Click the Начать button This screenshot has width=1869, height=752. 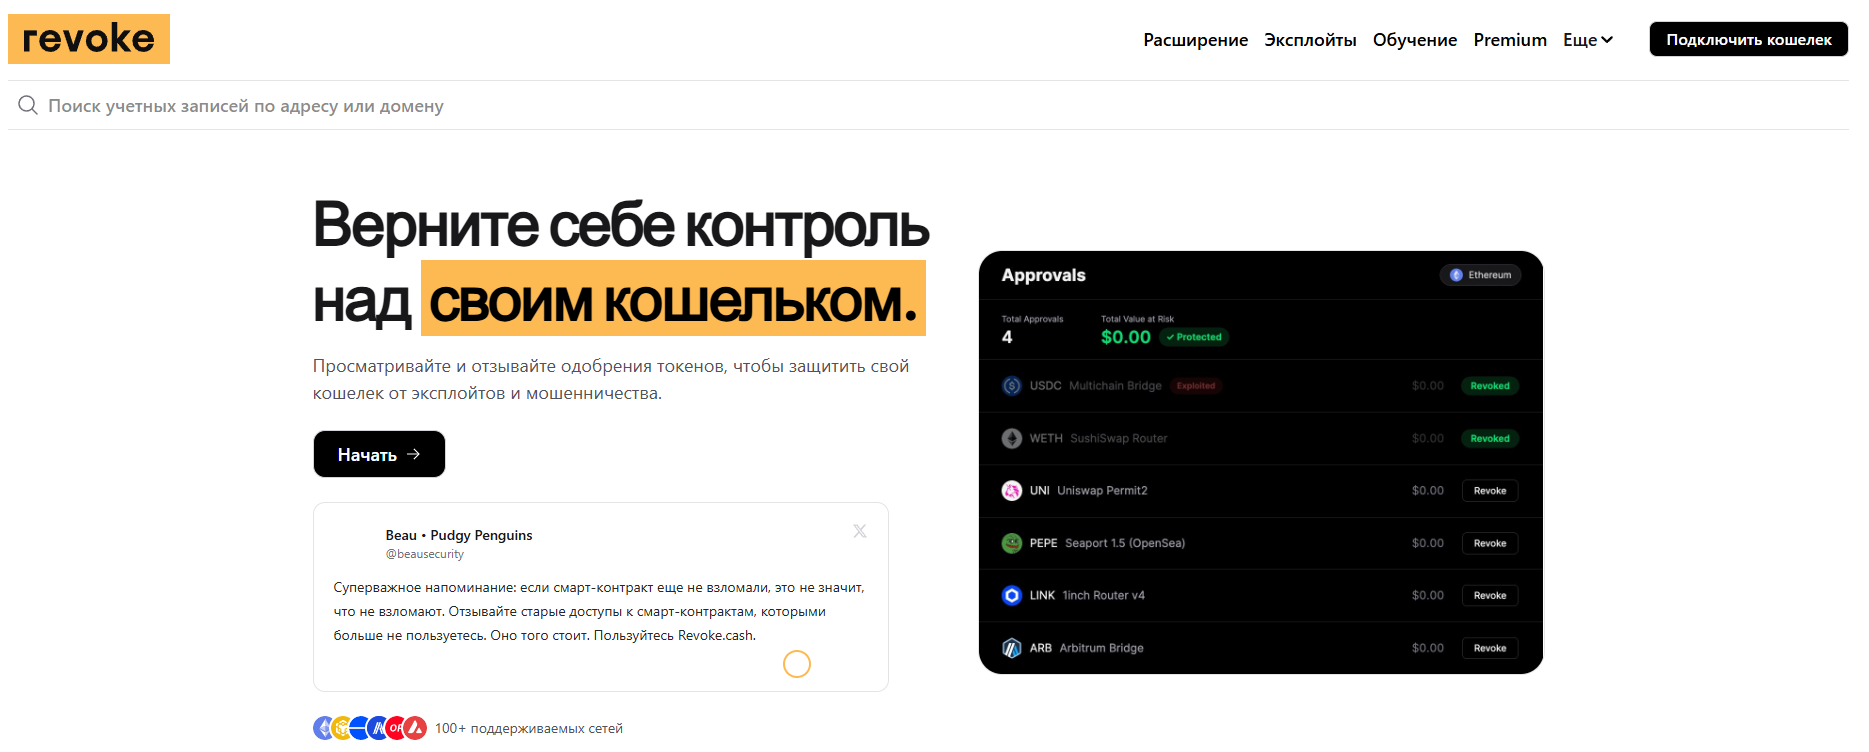pos(379,454)
